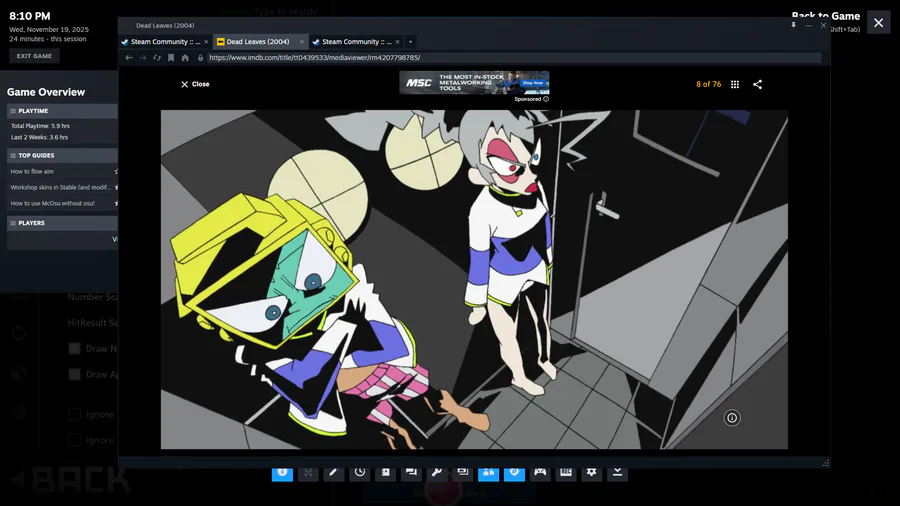Collapse the TOP GUIDES section
The height and width of the screenshot is (506, 900).
pos(62,155)
